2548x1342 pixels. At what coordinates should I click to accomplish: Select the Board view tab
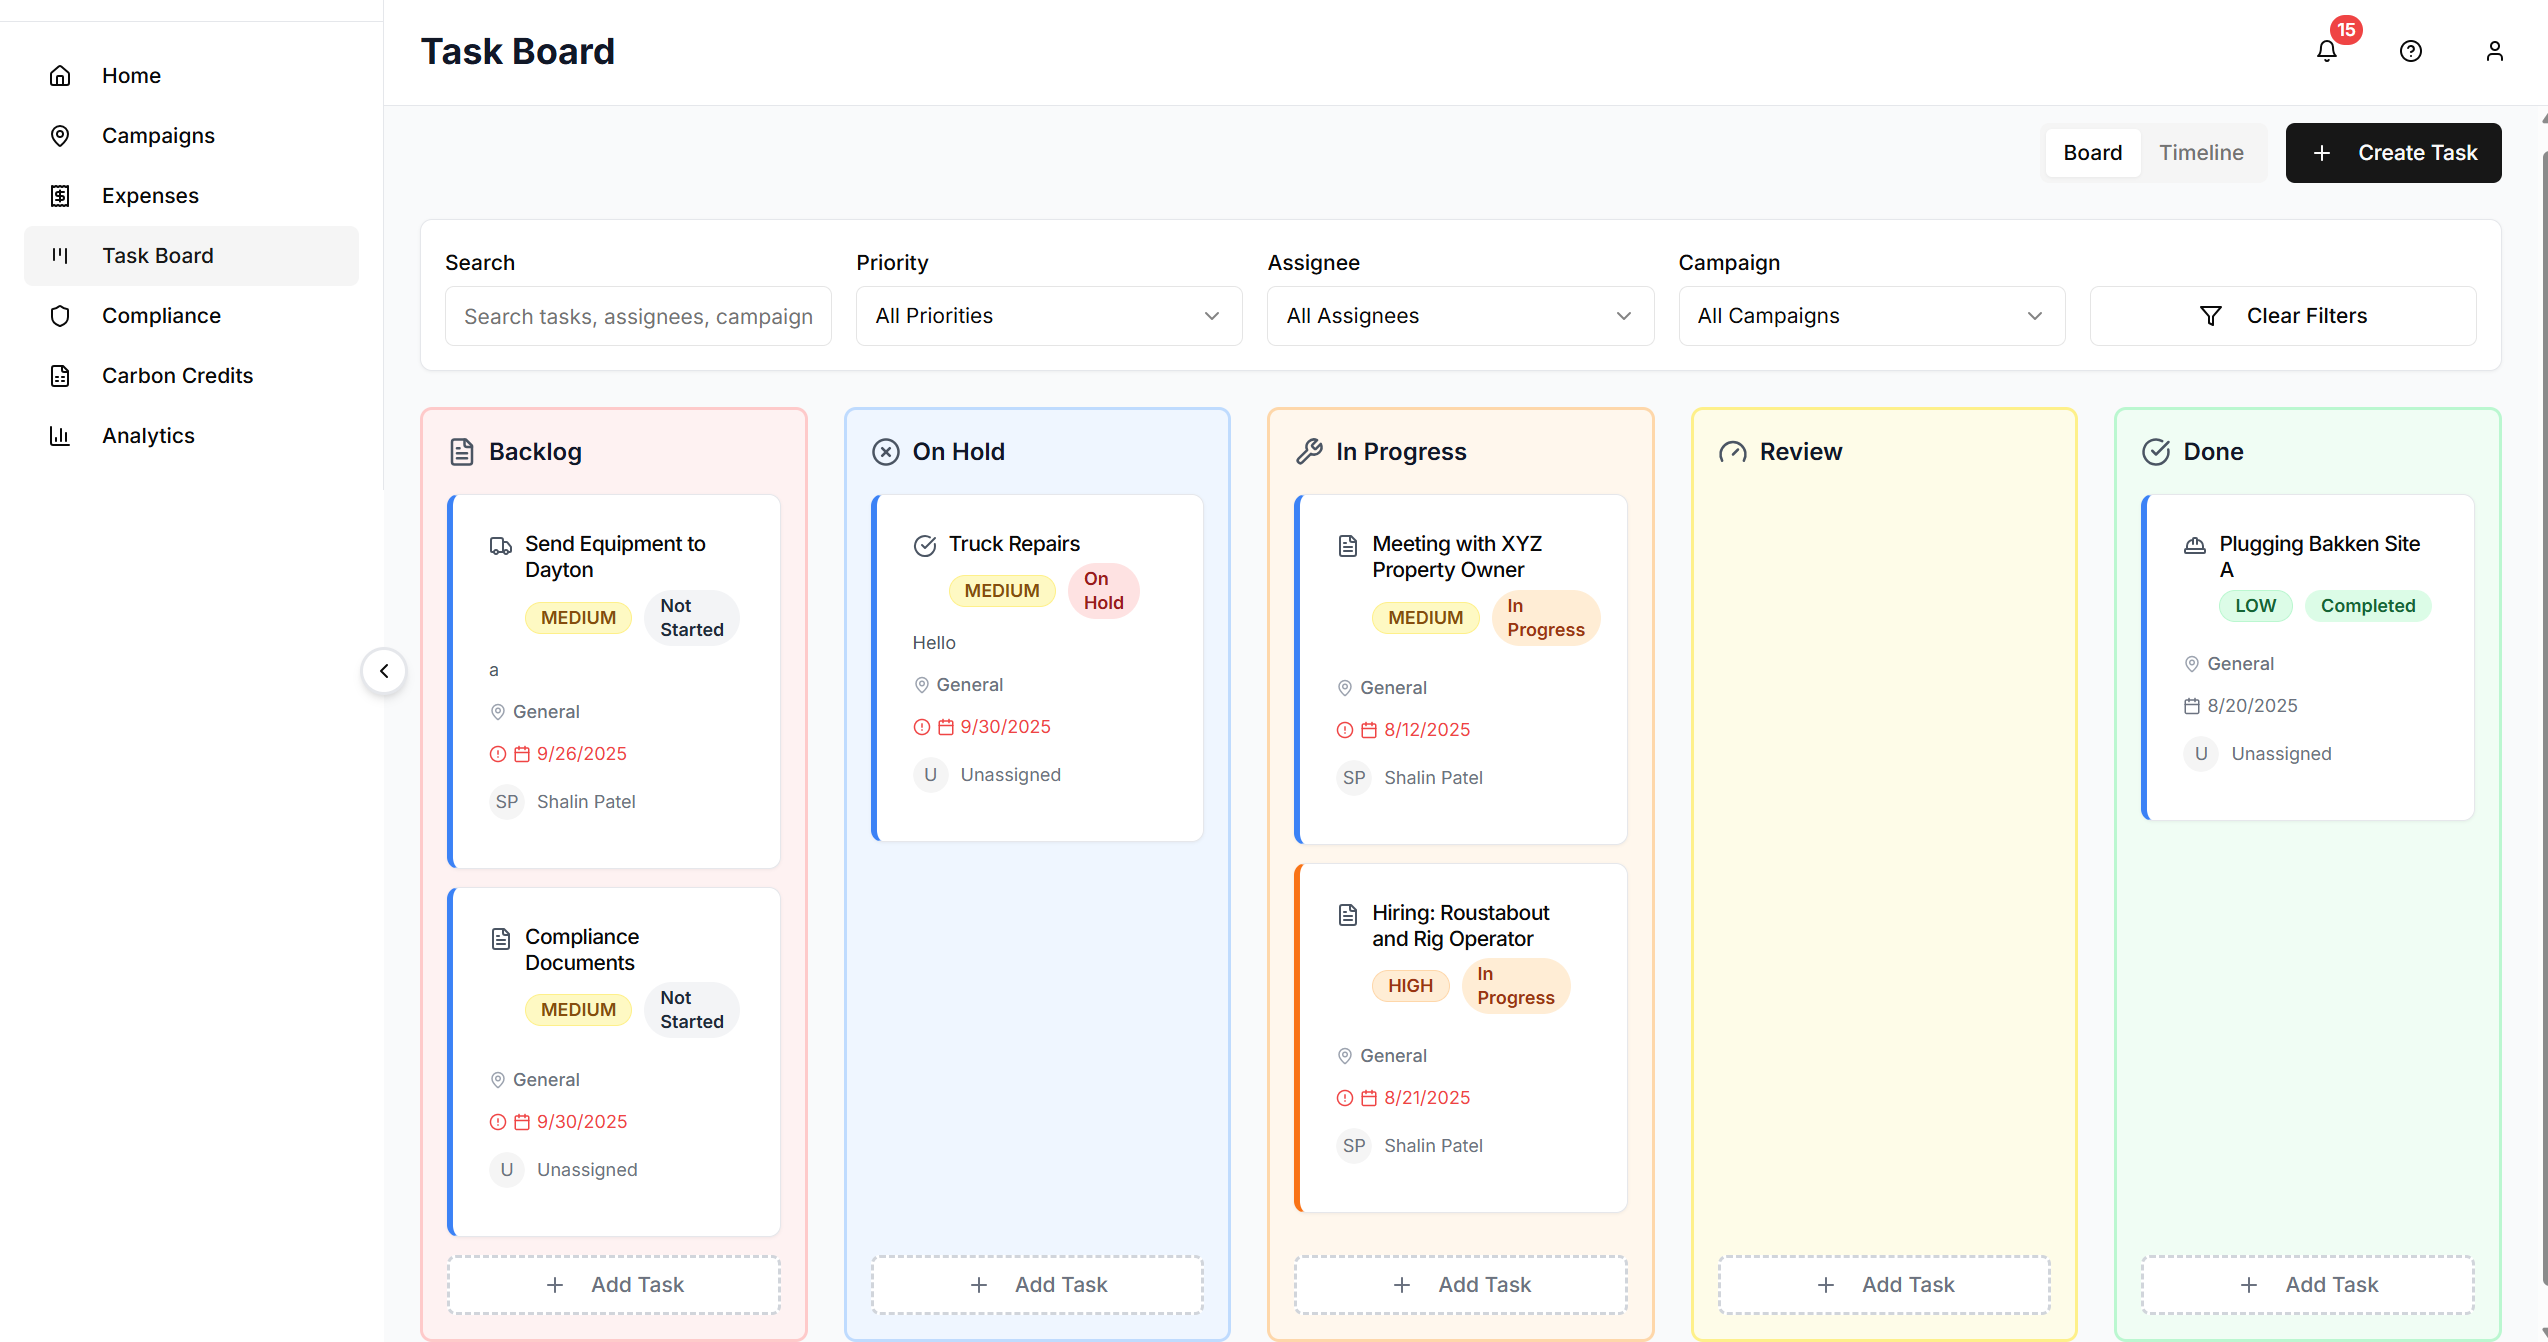pyautogui.click(x=2092, y=153)
